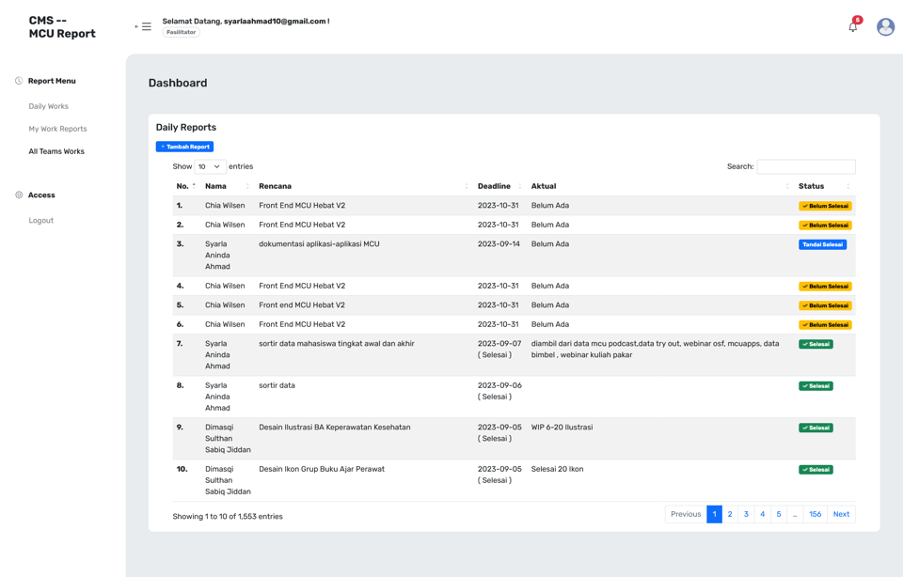
Task: Click into the Search input field
Action: click(x=805, y=167)
